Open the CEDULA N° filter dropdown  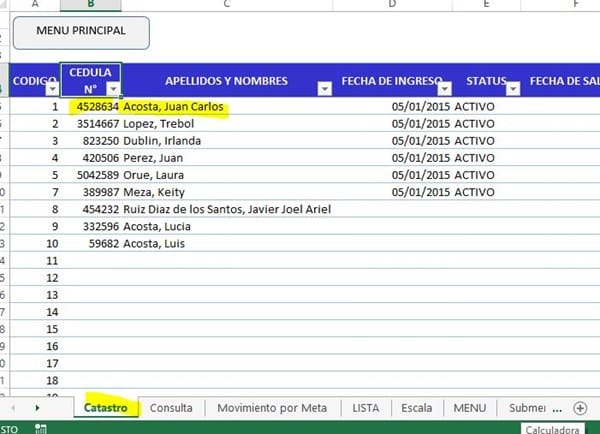(111, 89)
